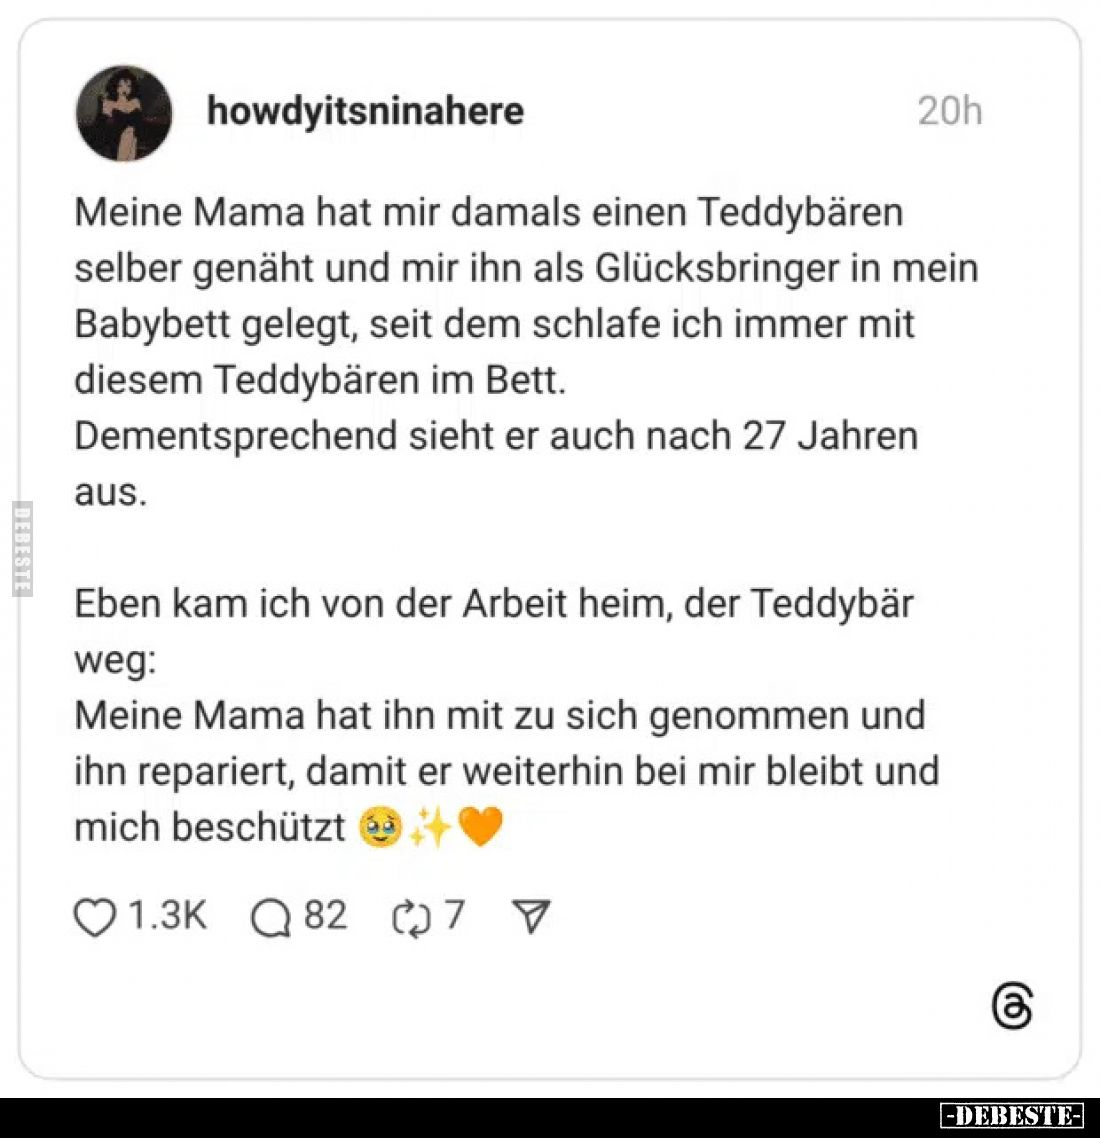Click the teary-eyed emoji in the post
1100x1138 pixels.
pyautogui.click(x=380, y=828)
